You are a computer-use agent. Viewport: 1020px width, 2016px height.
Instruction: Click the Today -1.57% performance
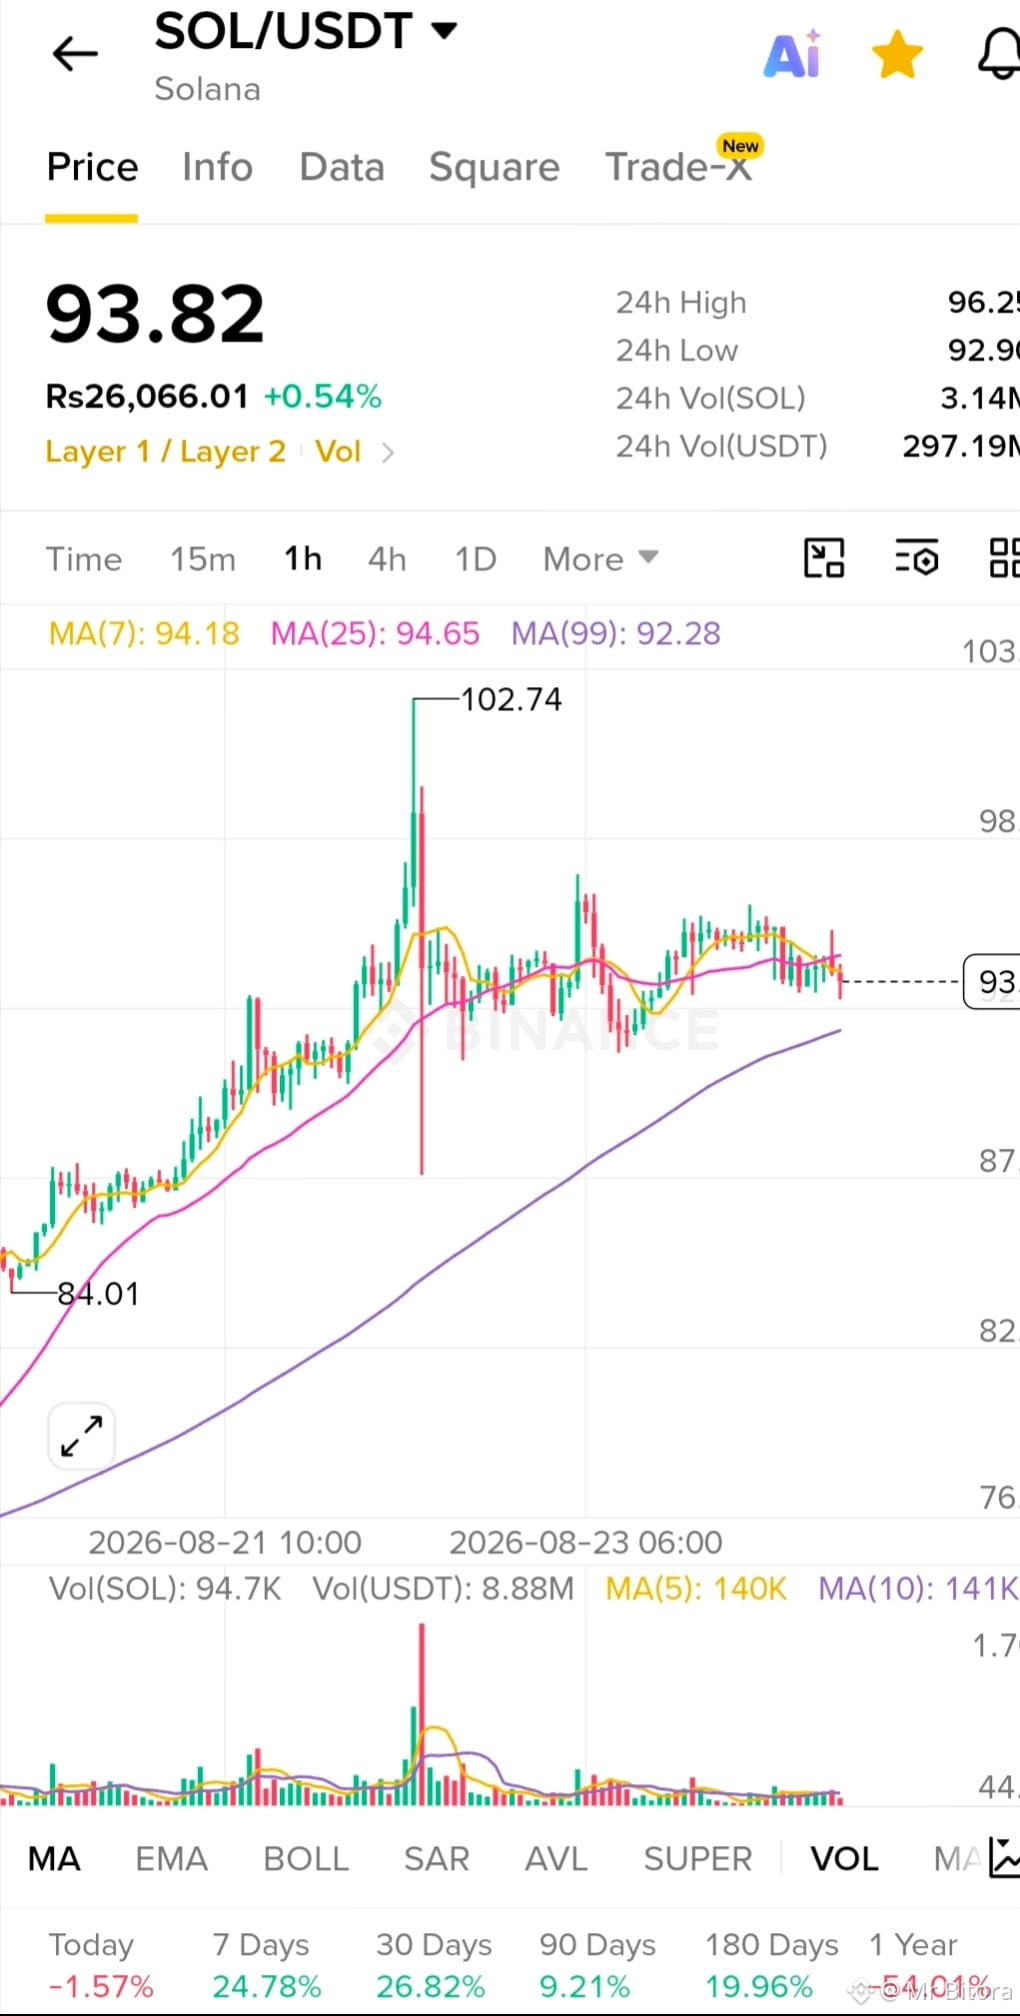coord(101,1965)
